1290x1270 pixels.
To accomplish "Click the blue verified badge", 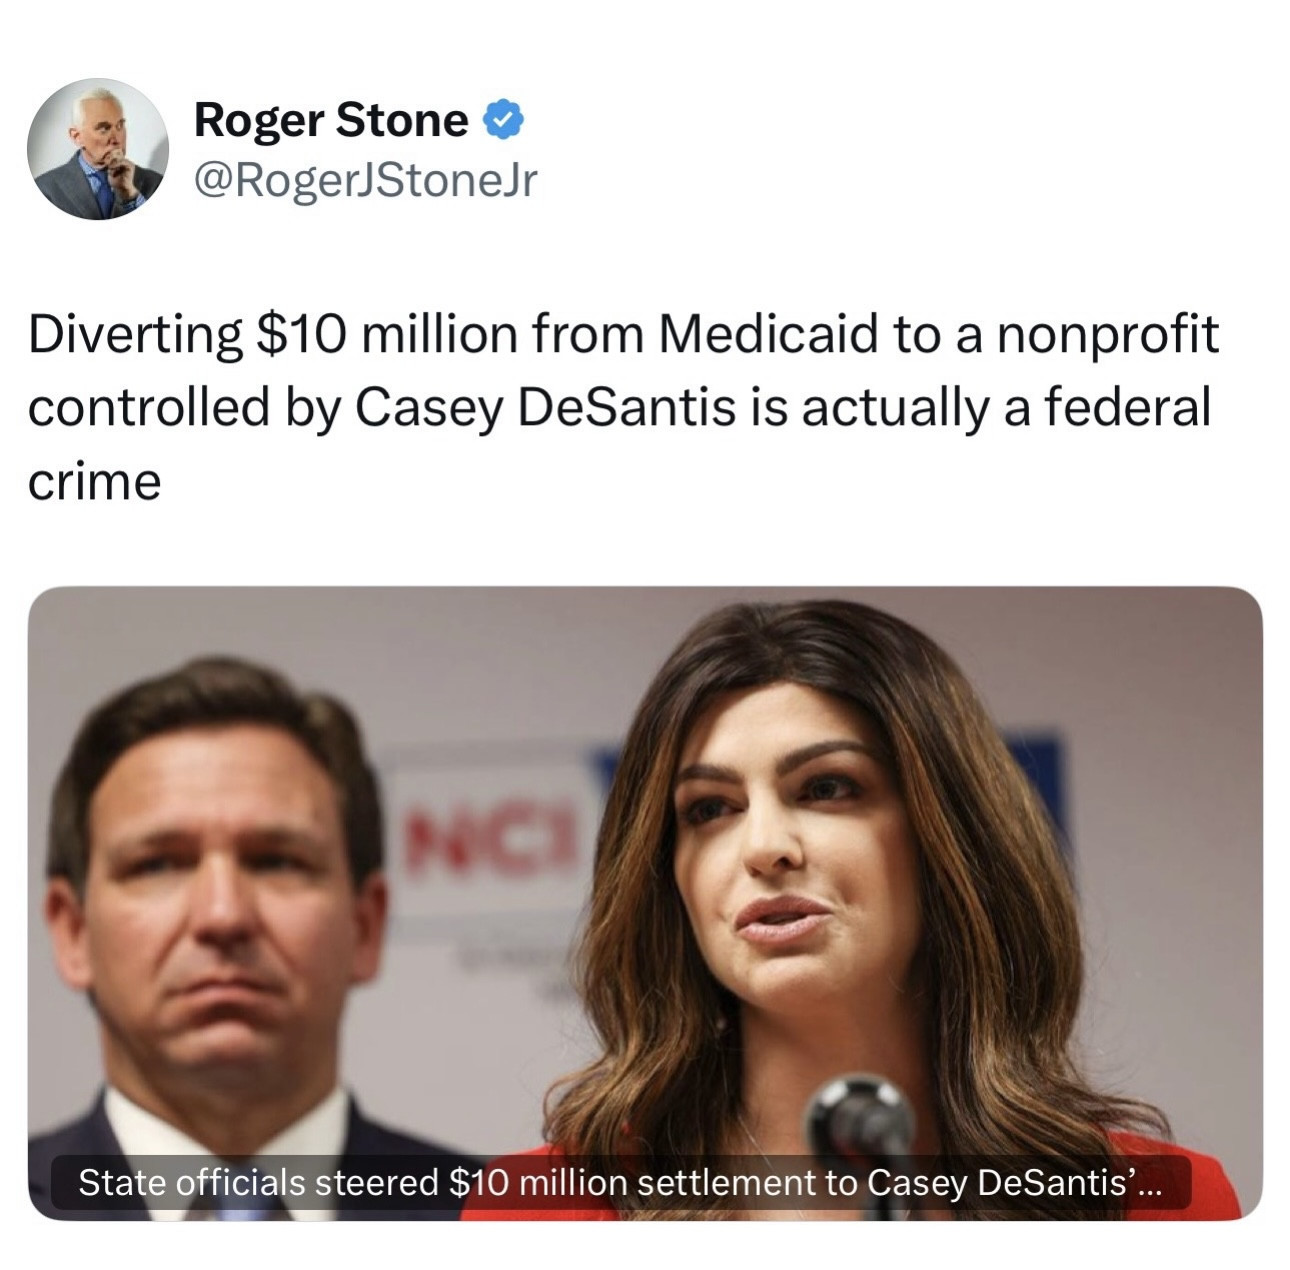I will coord(503,120).
